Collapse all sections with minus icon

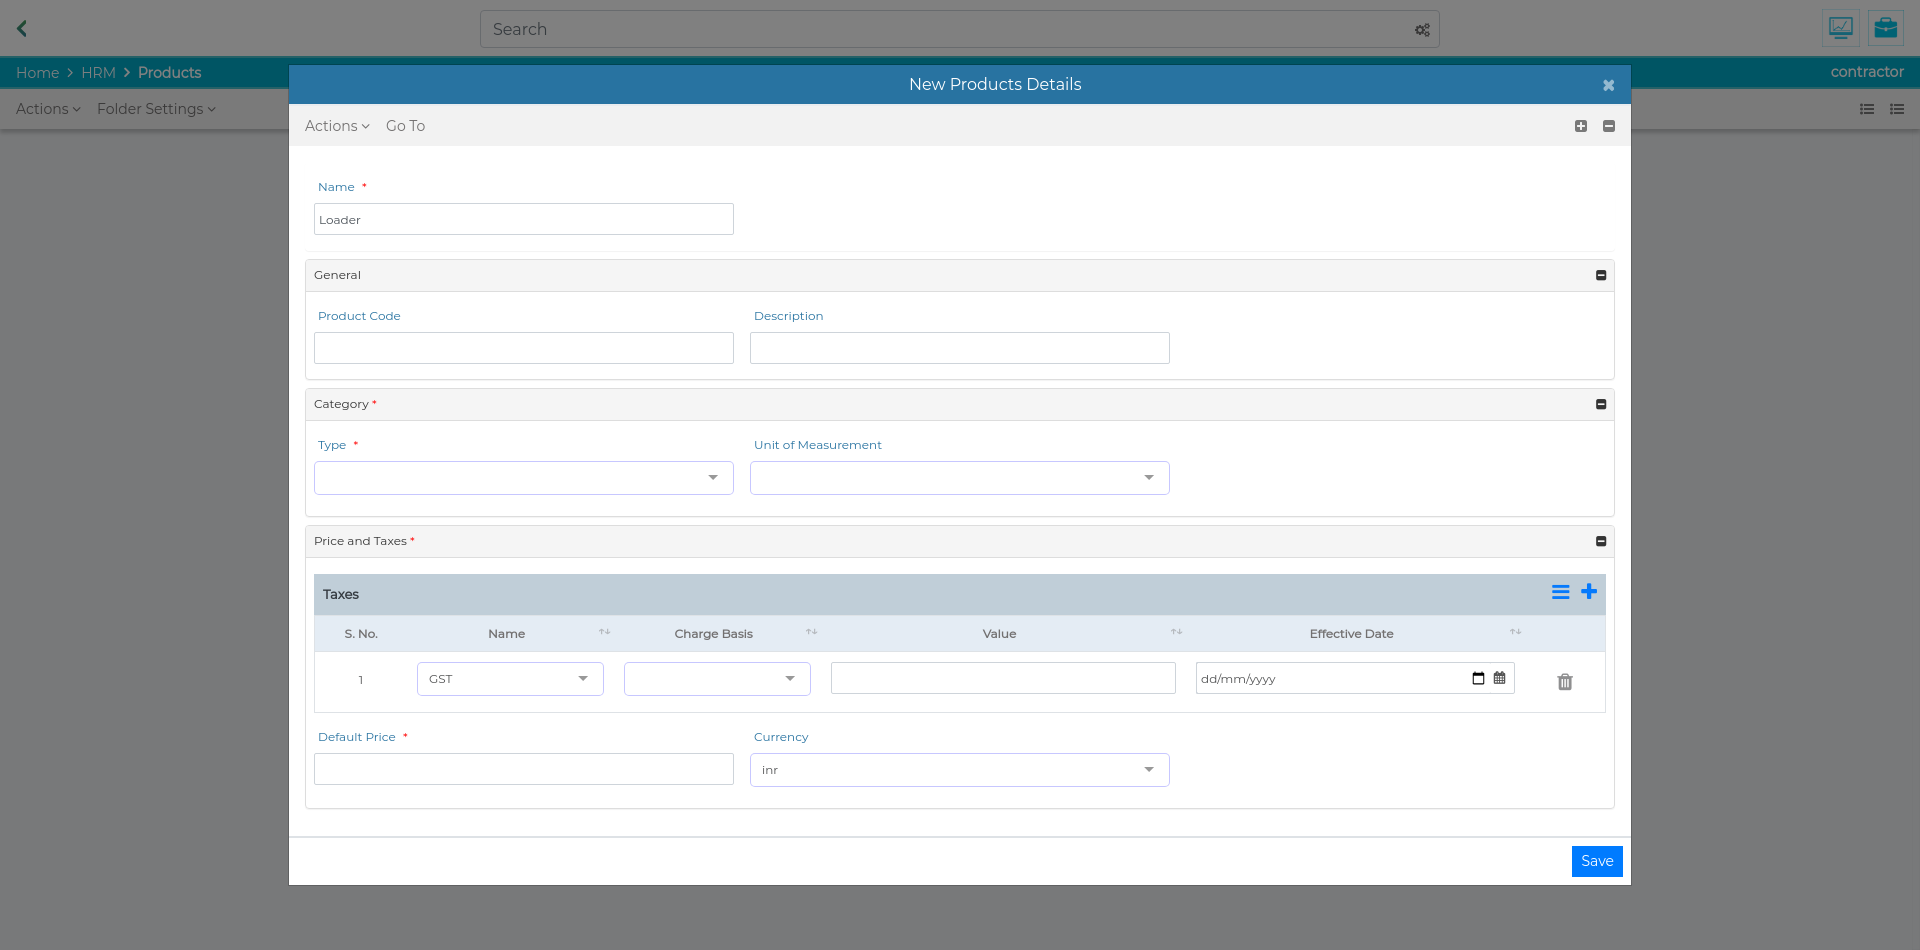coord(1609,126)
